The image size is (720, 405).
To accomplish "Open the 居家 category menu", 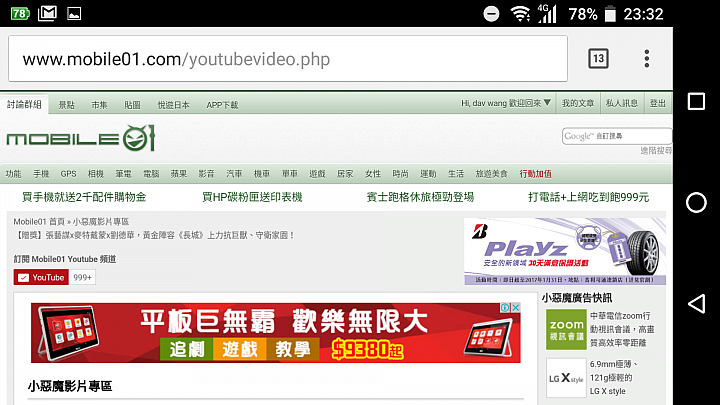I will (345, 174).
